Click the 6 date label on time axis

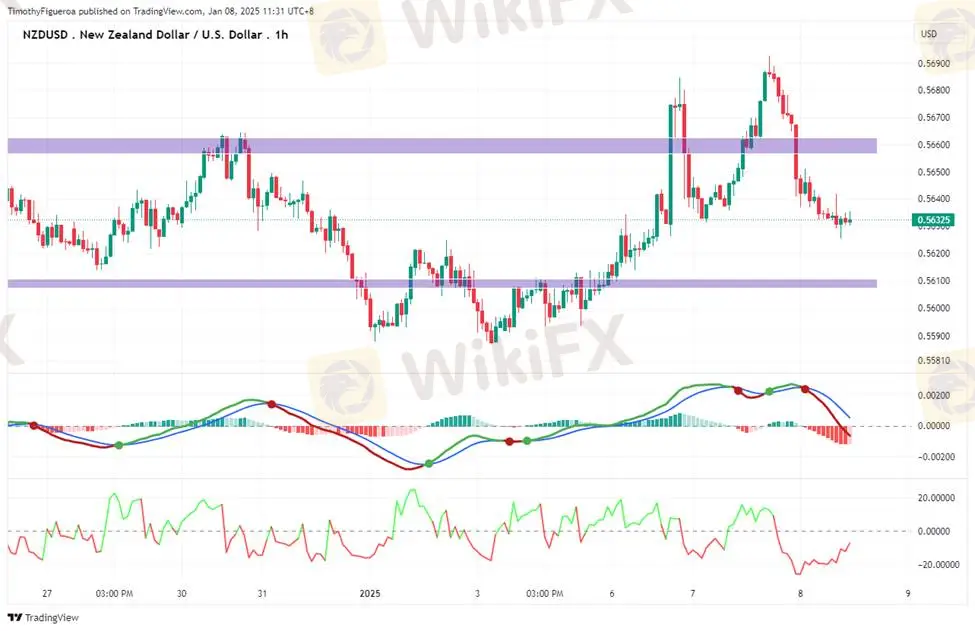612,594
